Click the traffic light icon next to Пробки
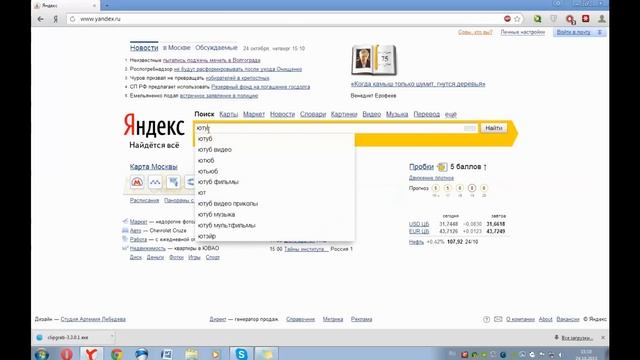 [442, 167]
